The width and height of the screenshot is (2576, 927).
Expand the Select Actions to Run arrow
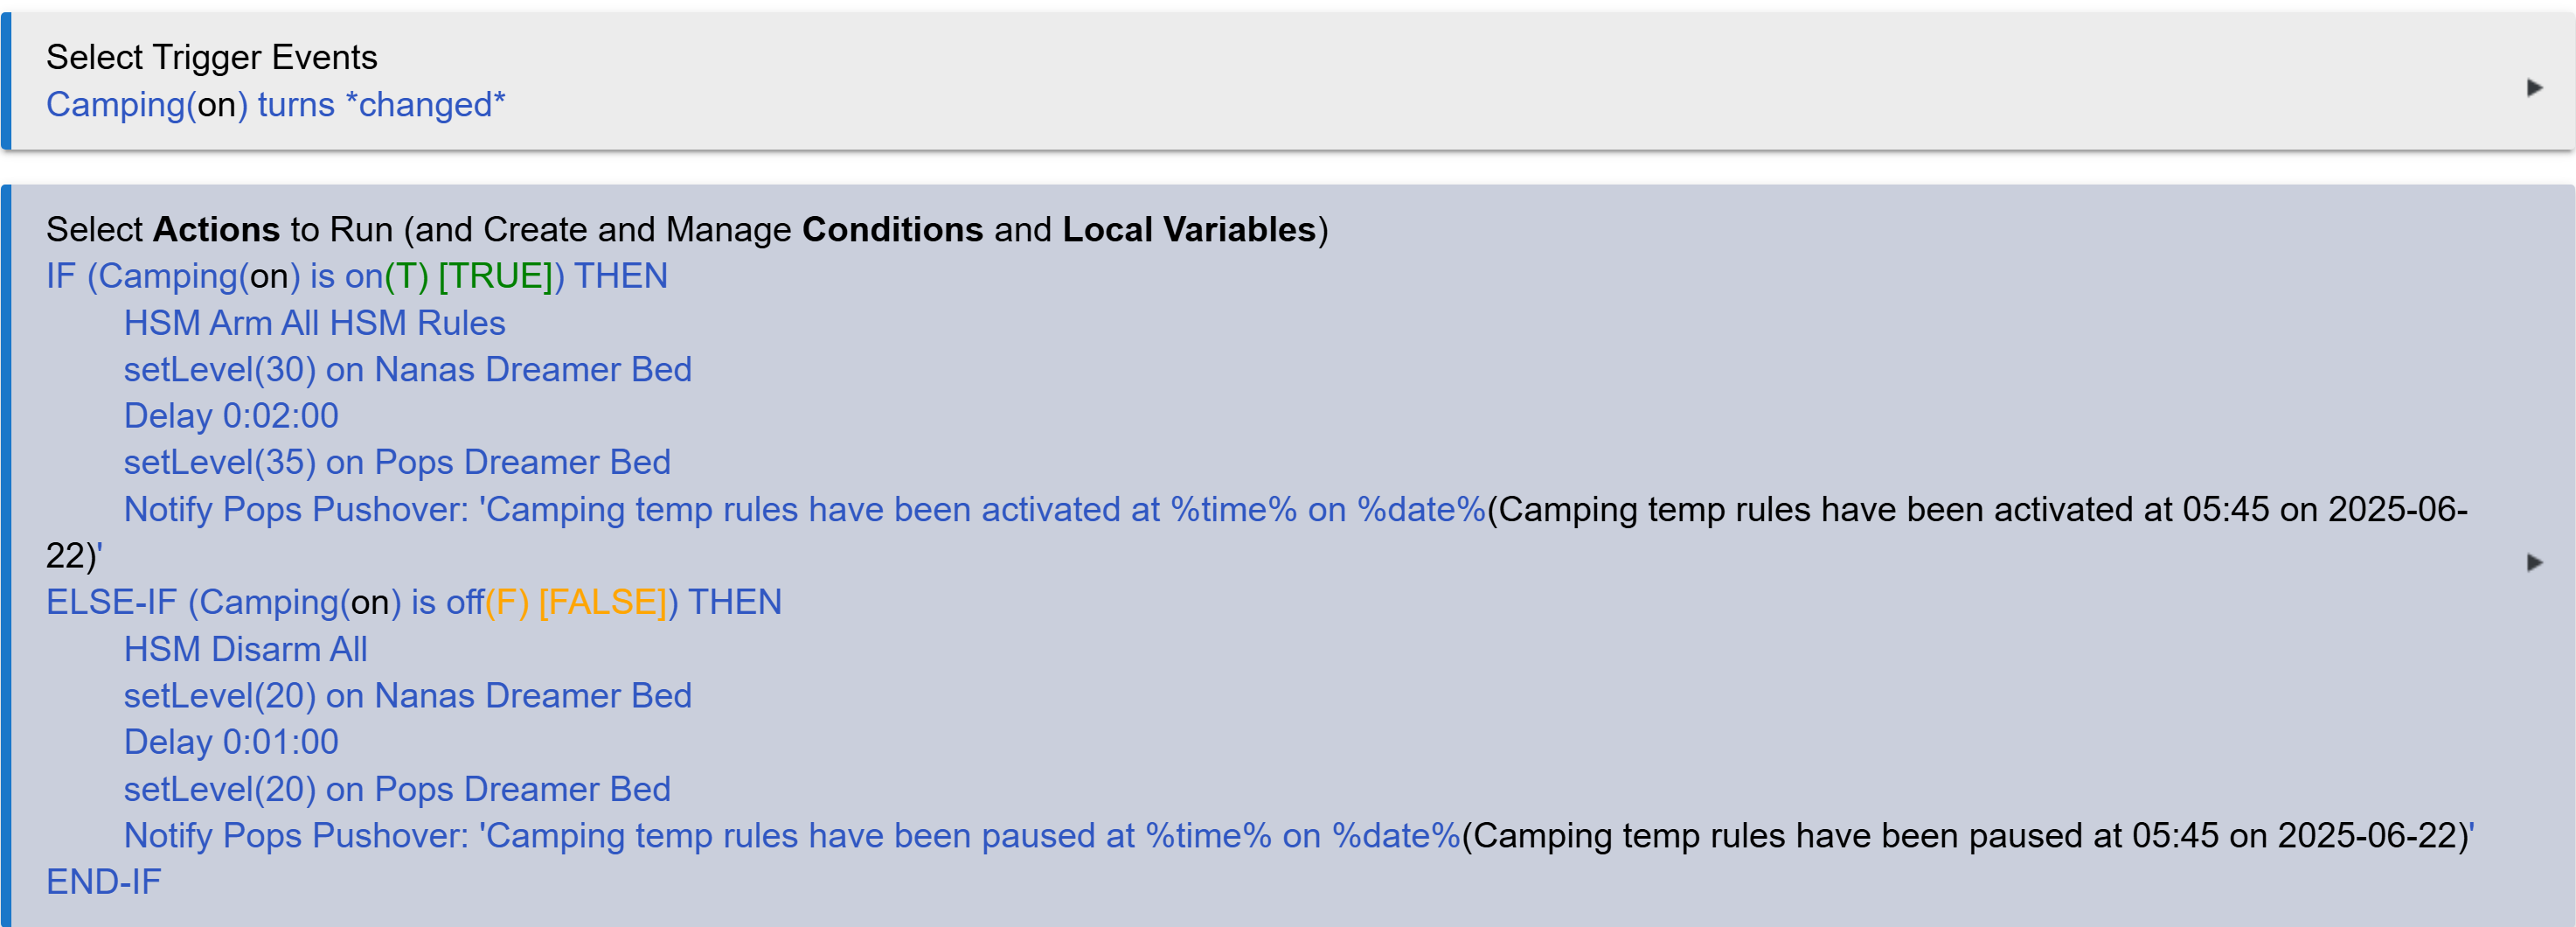[x=2533, y=563]
